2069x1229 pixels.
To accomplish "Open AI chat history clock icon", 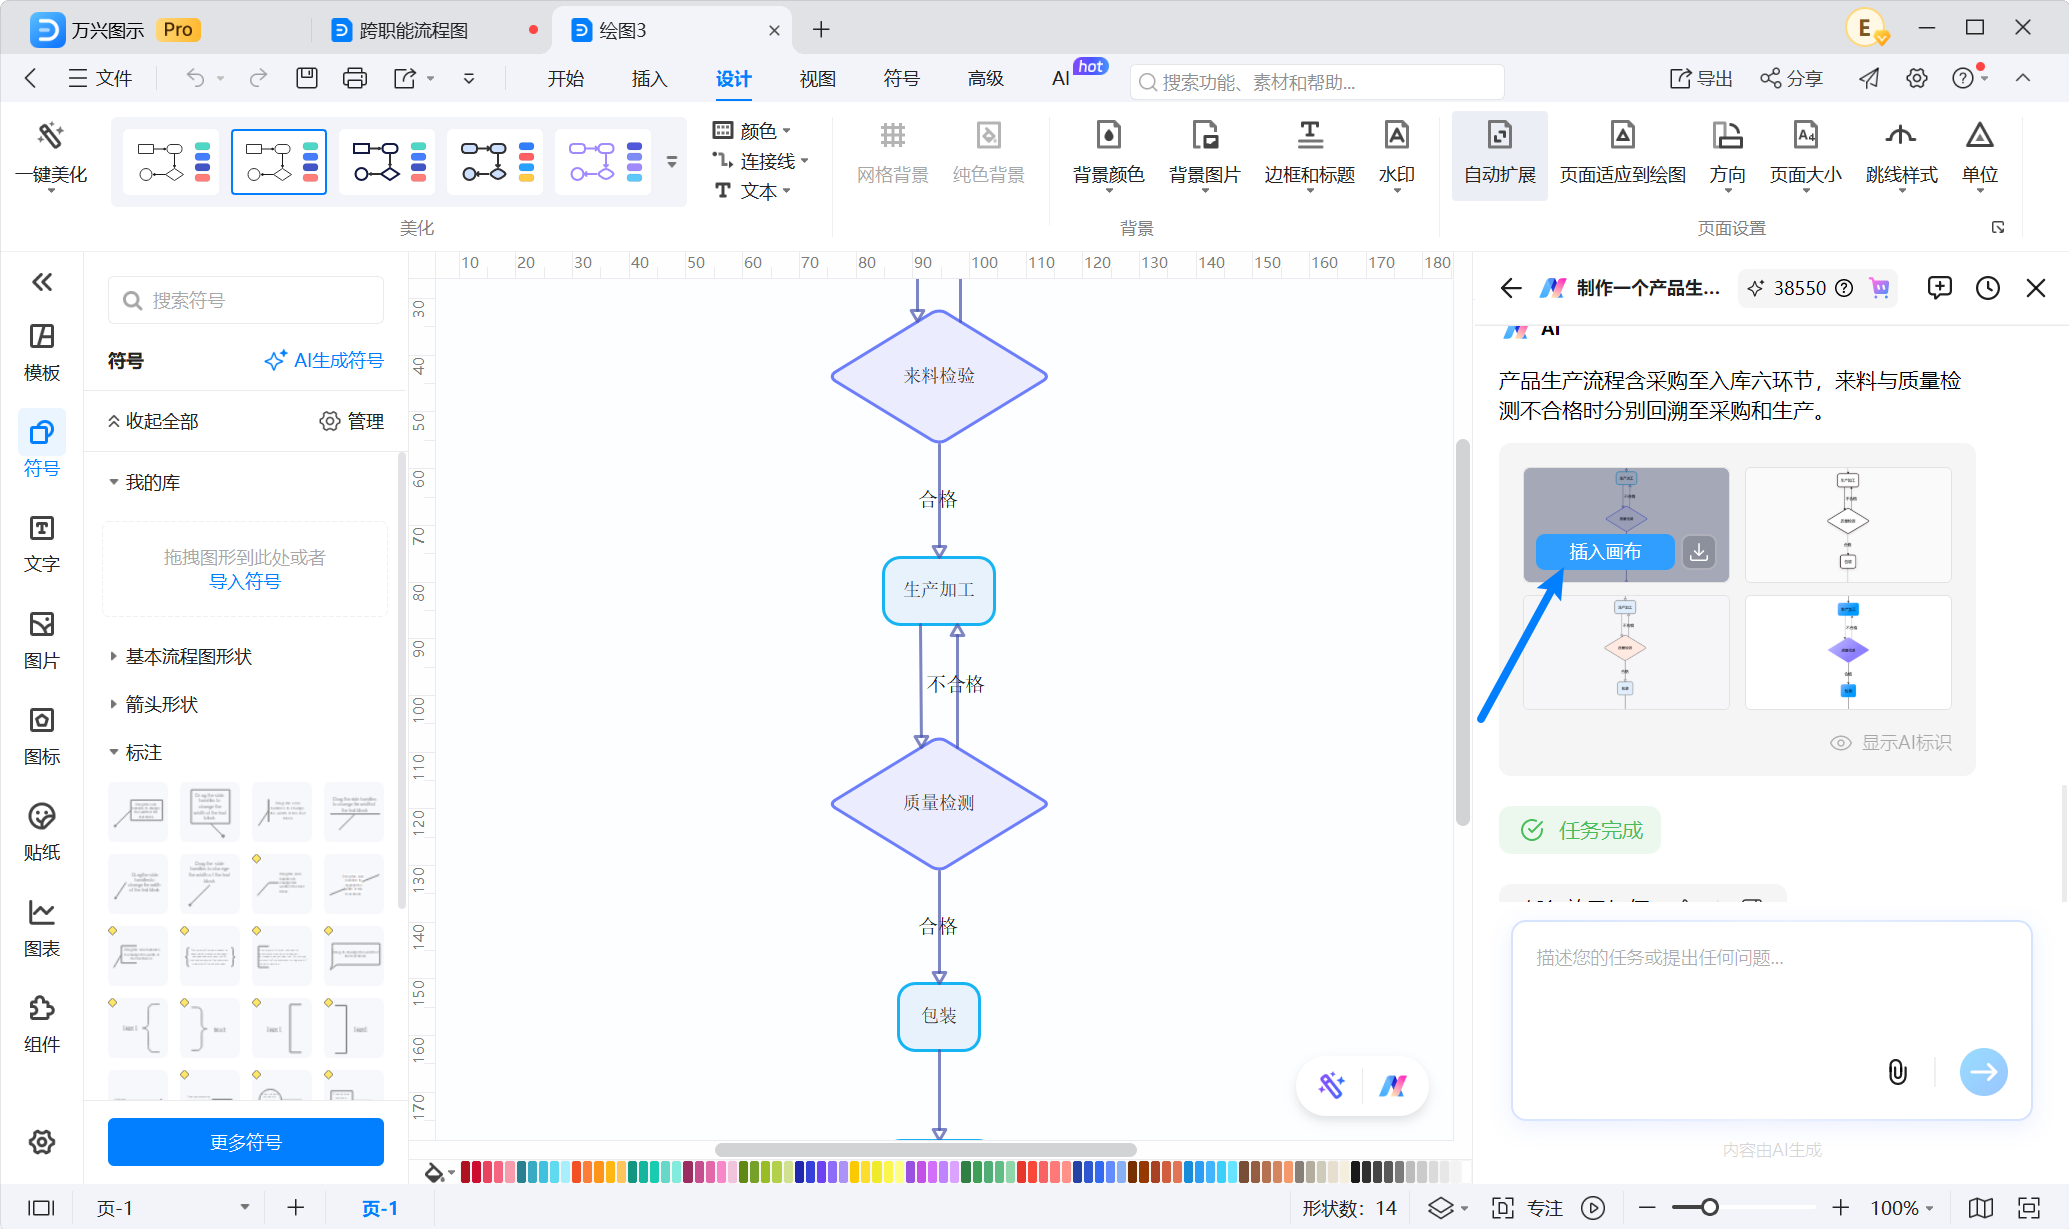I will pos(1988,288).
